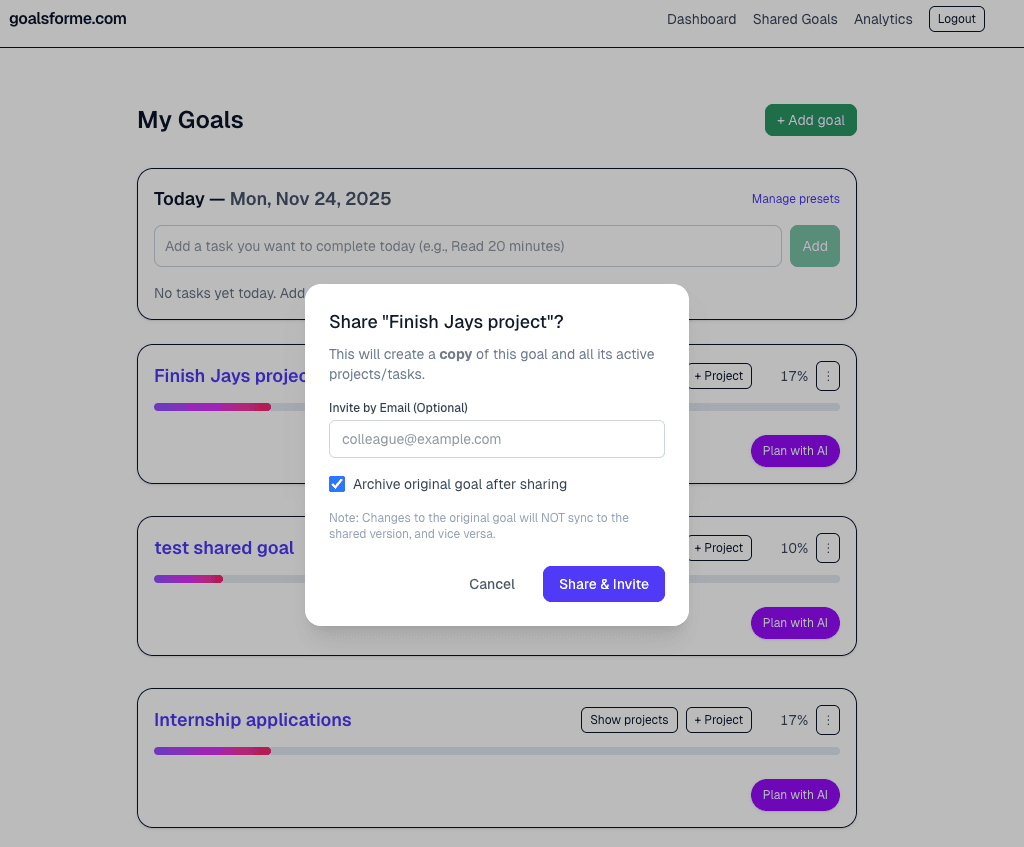Go to the Dashboard
The image size is (1024, 847).
[701, 18]
